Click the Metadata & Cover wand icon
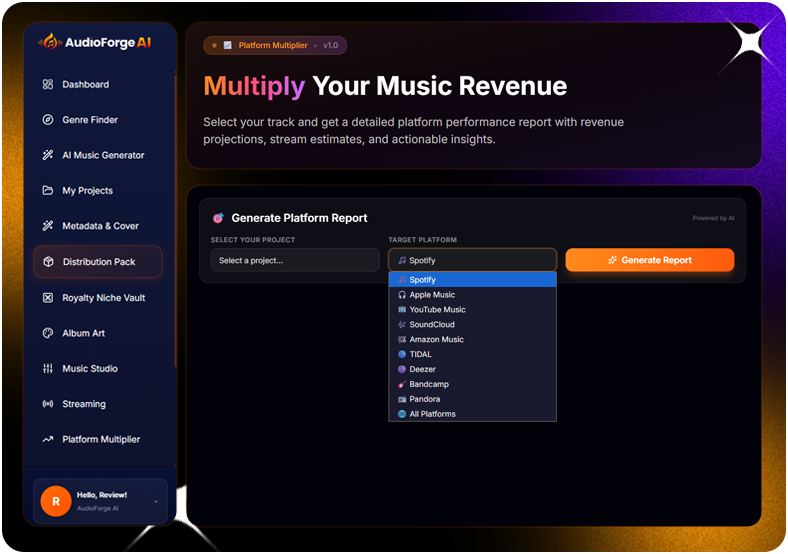Screen dimensions: 788x554 pos(48,226)
